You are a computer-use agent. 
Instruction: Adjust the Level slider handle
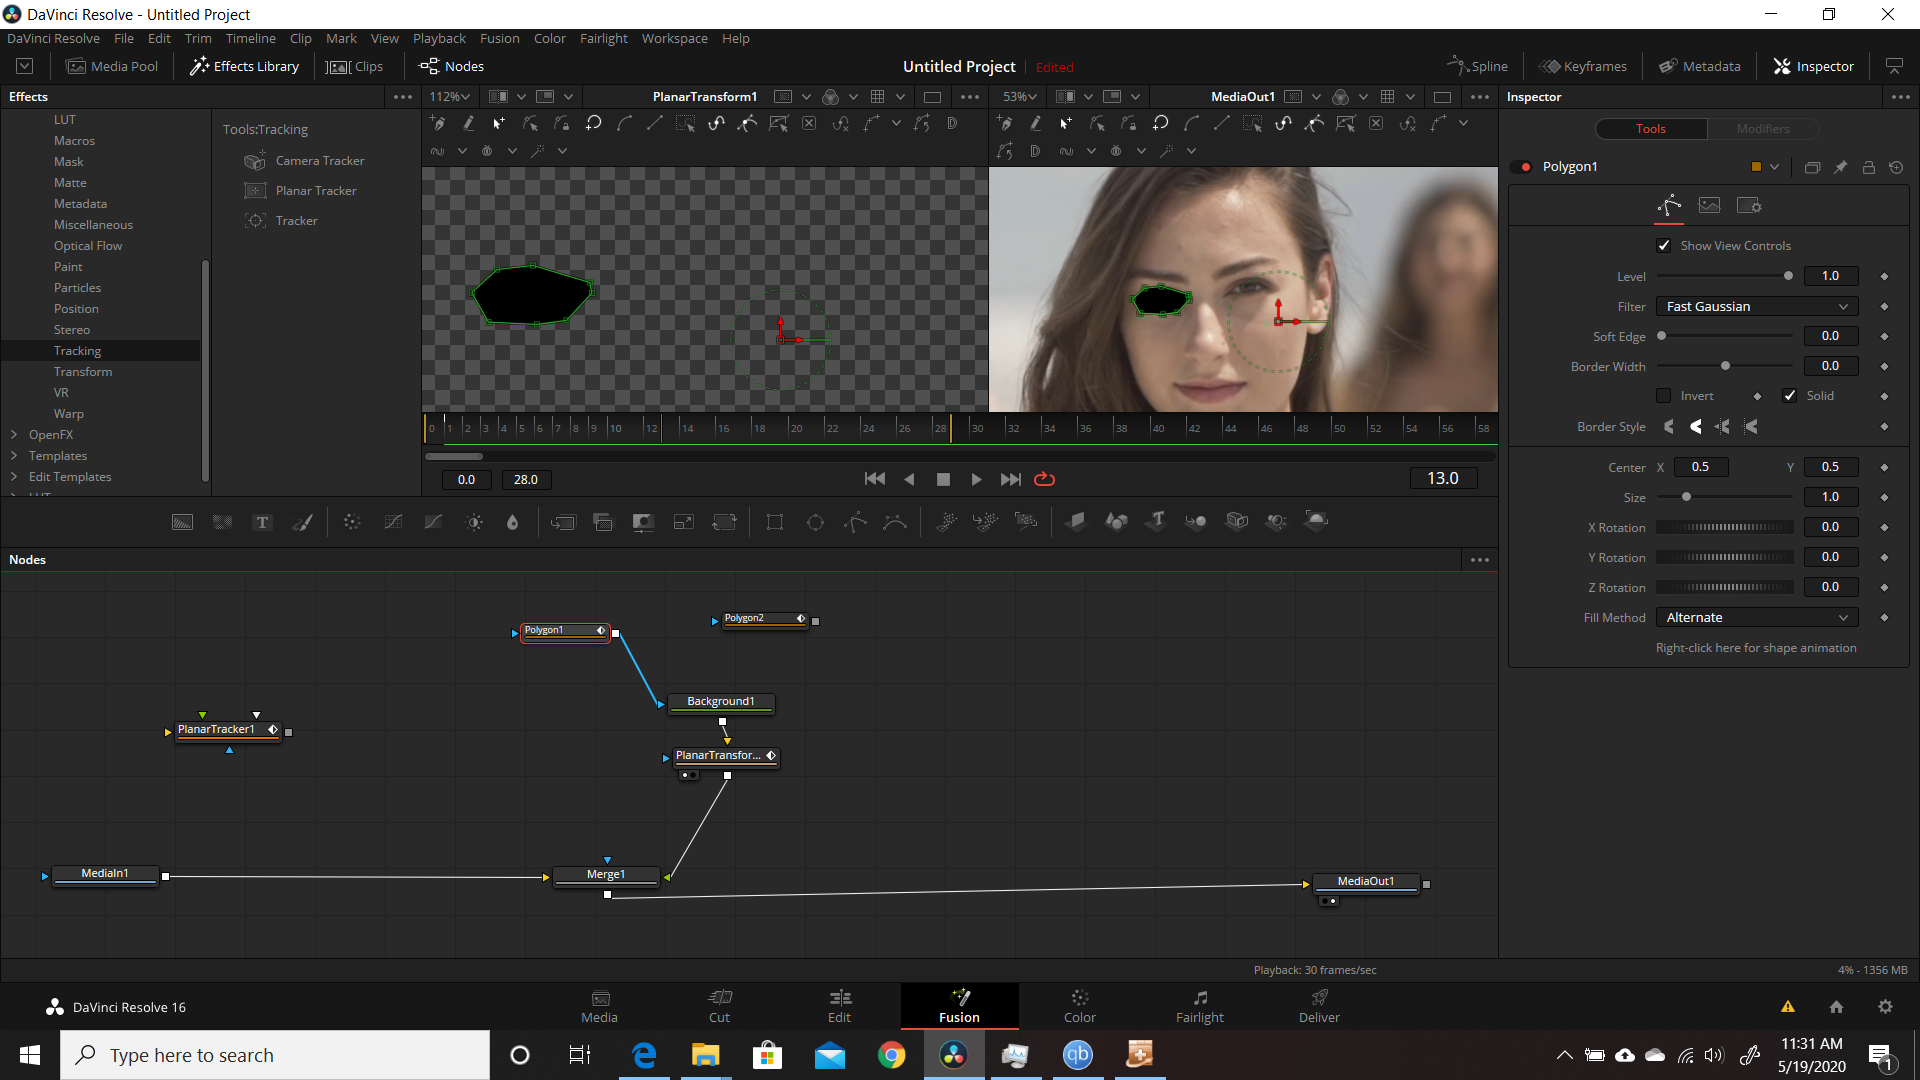tap(1788, 276)
